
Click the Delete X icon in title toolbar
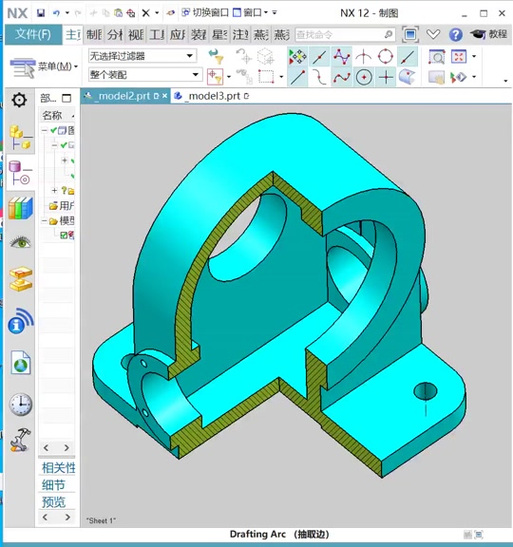click(x=146, y=13)
